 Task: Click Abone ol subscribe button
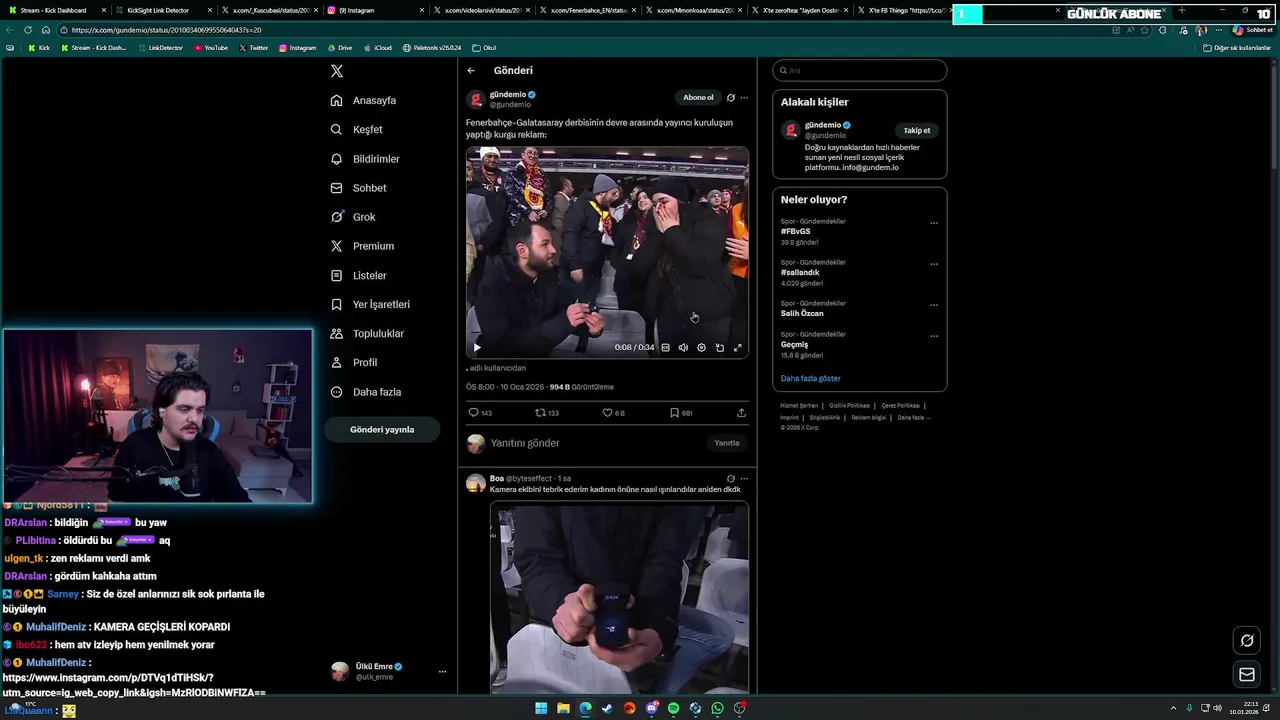[698, 97]
